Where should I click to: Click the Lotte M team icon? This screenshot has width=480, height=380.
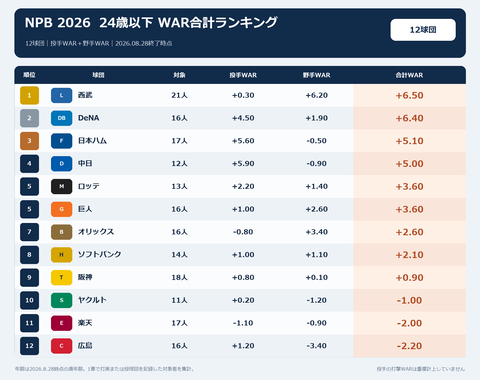[61, 186]
